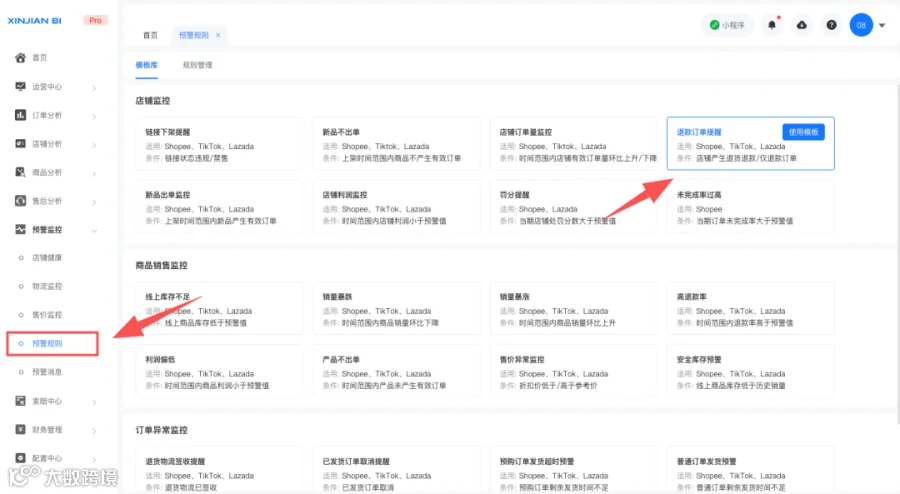This screenshot has width=900, height=494.
Task: Close the 预警规则 page tab
Action: click(x=218, y=35)
